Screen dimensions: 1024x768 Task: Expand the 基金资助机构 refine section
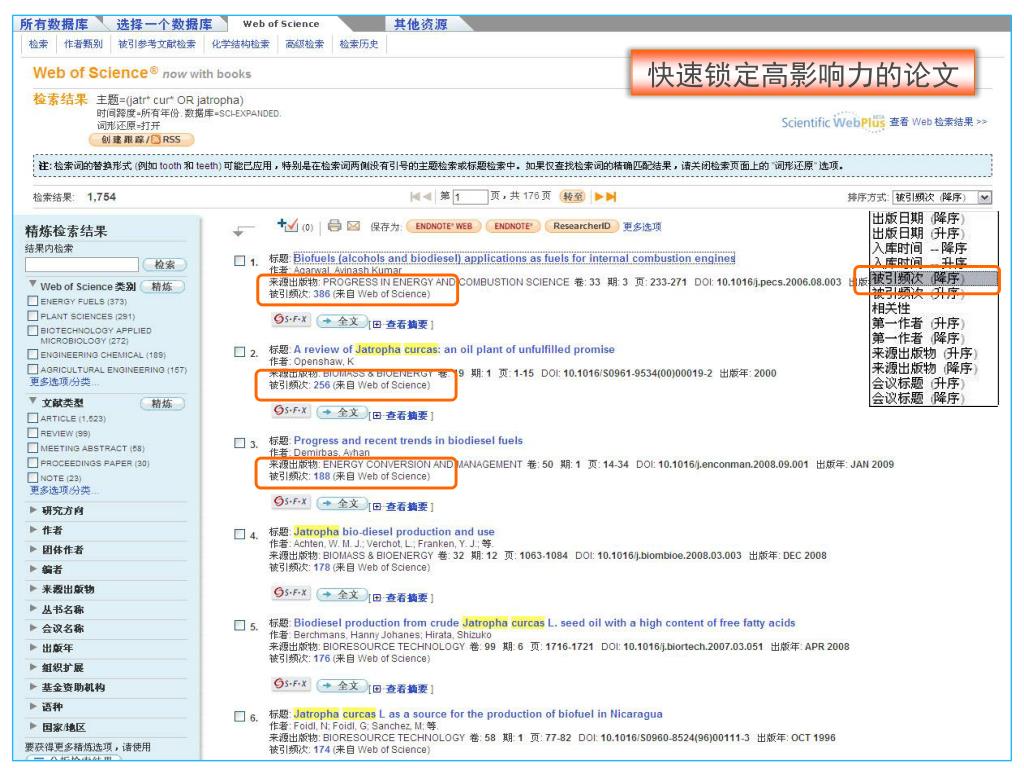click(x=33, y=687)
